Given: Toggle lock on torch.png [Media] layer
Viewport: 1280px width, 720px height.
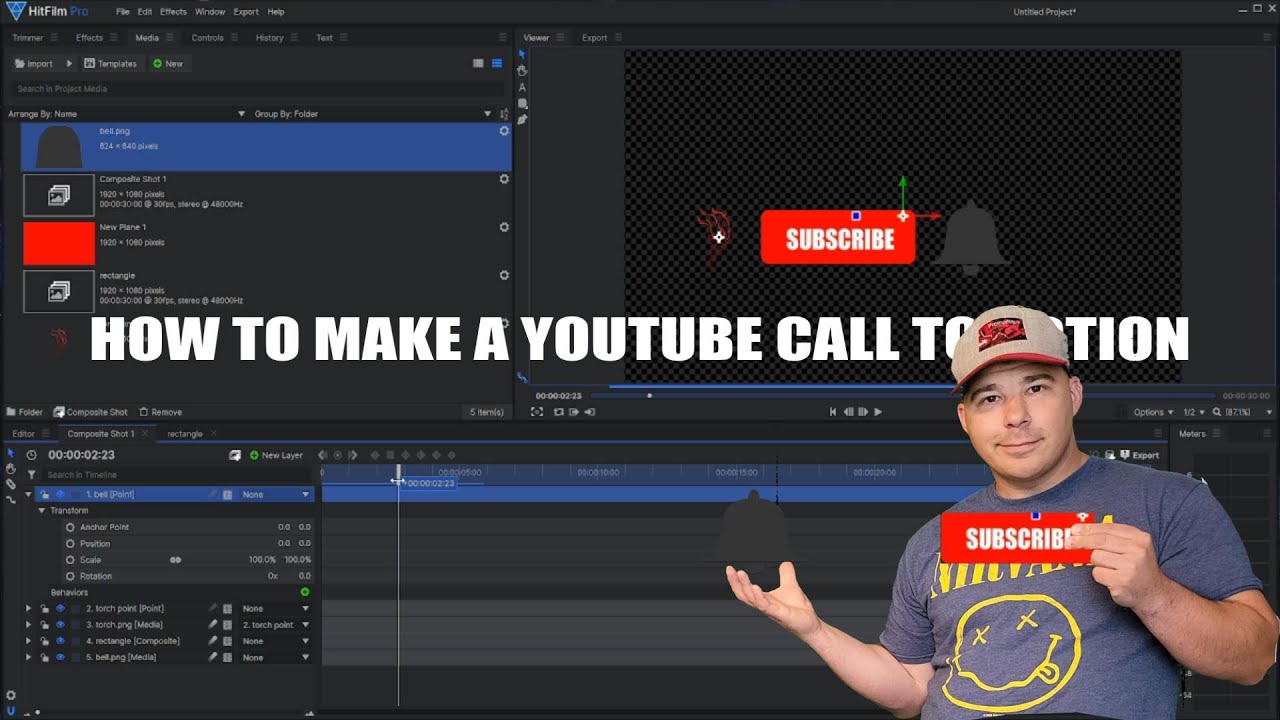Looking at the screenshot, I should 45,625.
